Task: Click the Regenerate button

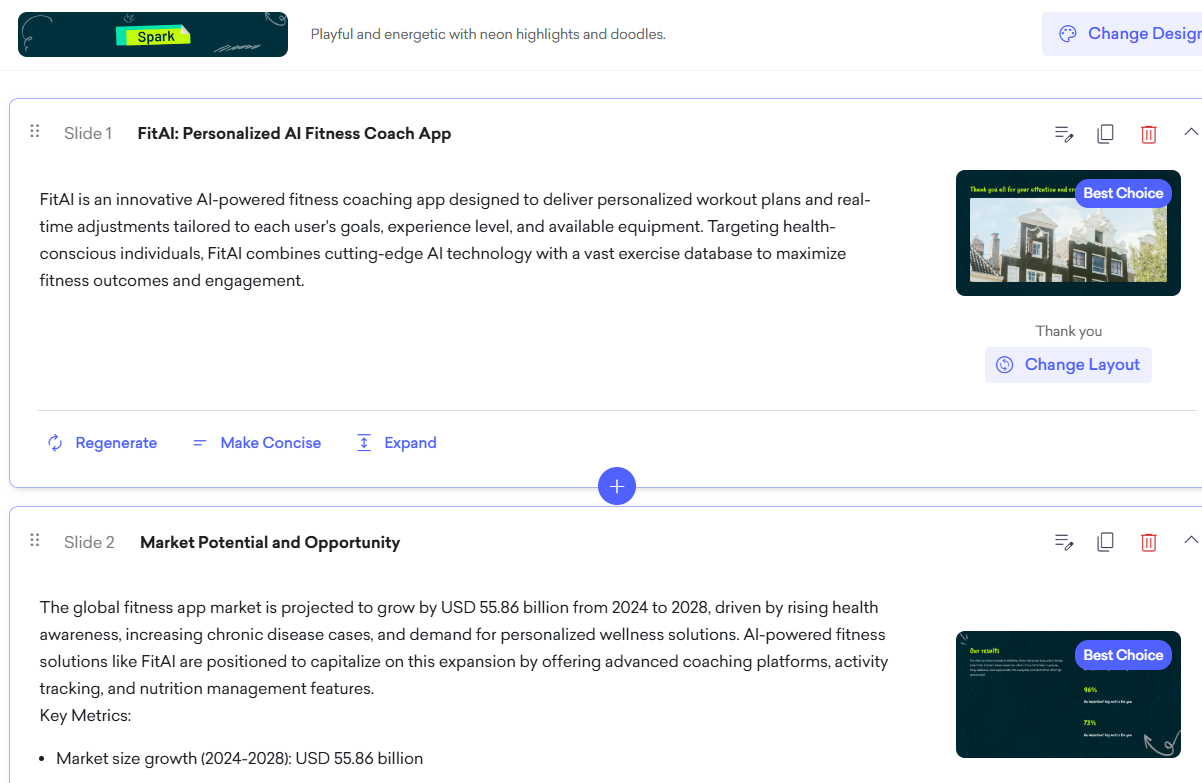Action: pyautogui.click(x=102, y=443)
